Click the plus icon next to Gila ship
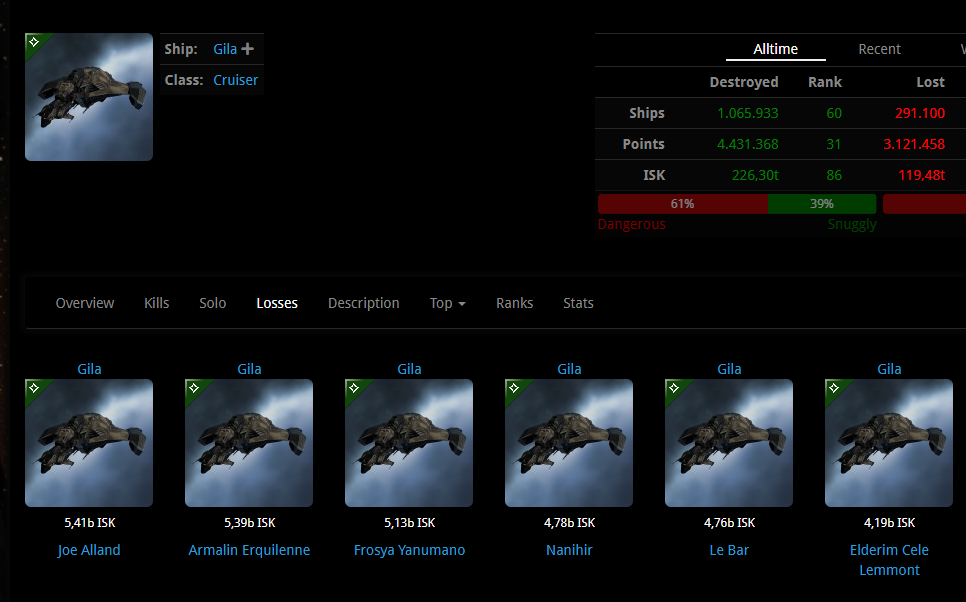966x602 pixels. (x=248, y=49)
